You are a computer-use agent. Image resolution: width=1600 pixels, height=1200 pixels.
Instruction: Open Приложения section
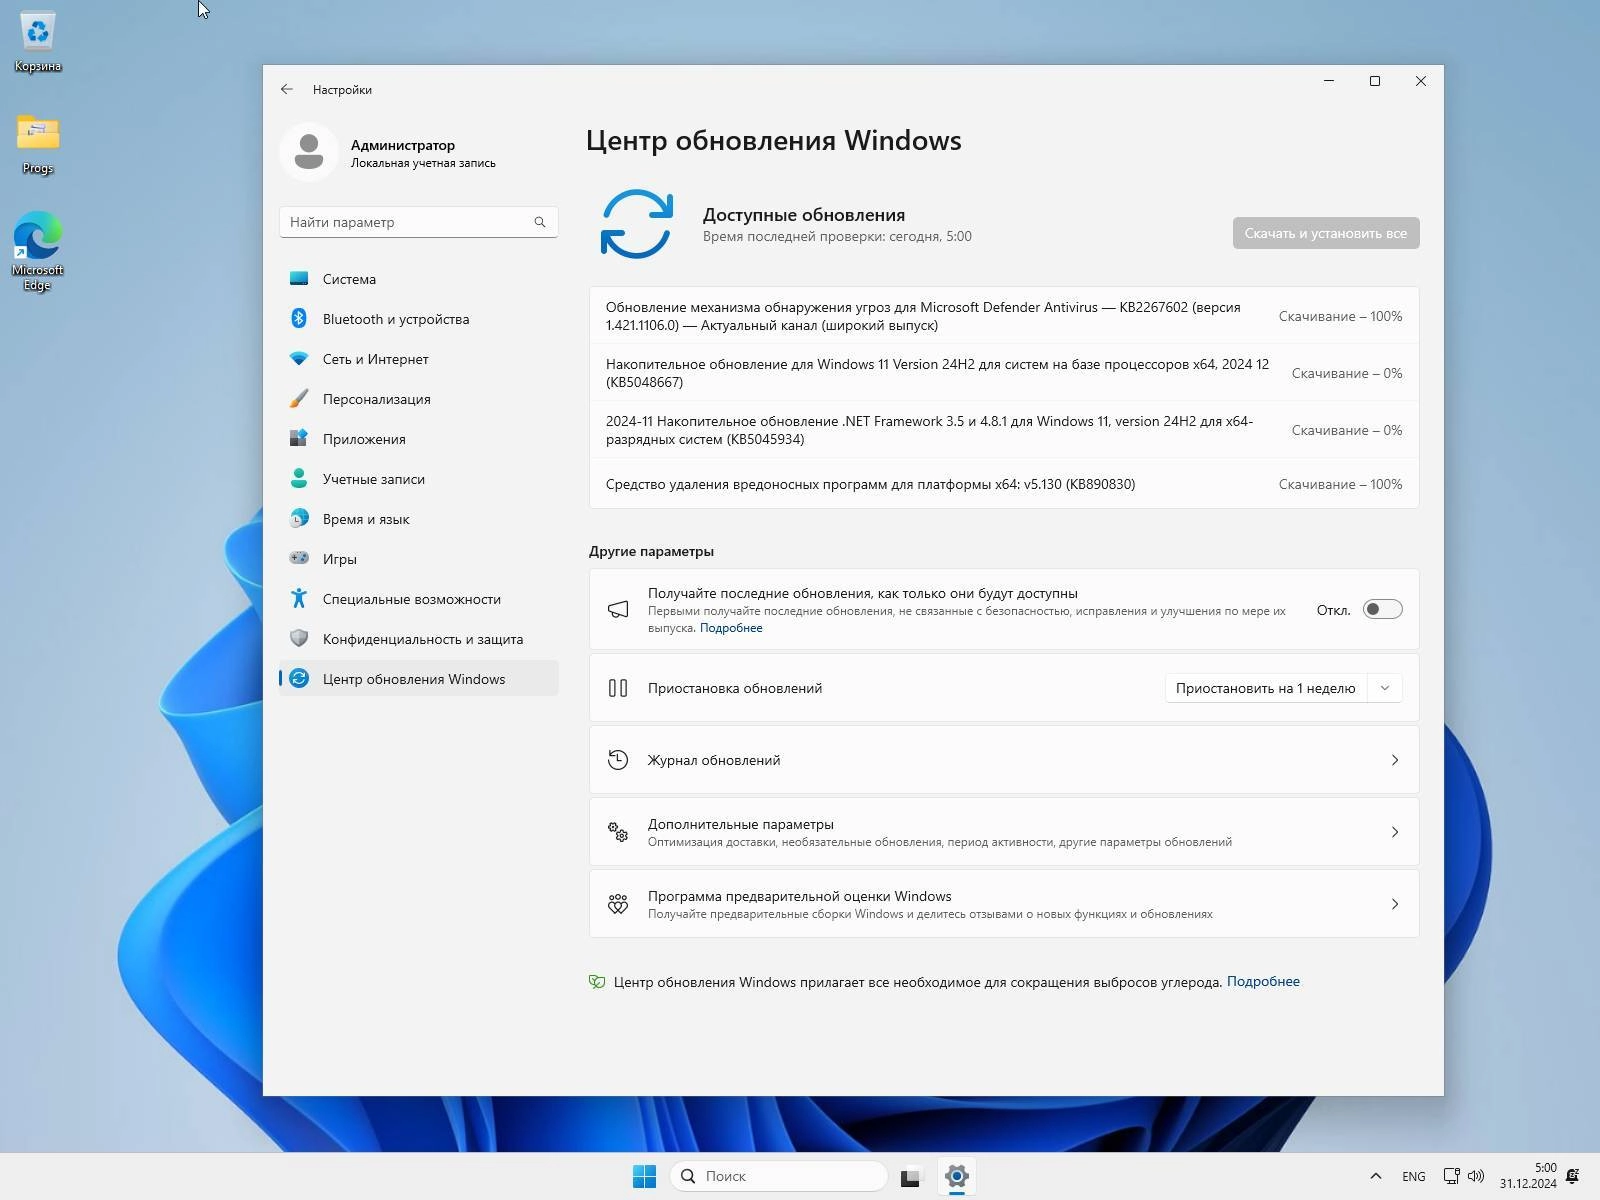point(418,439)
